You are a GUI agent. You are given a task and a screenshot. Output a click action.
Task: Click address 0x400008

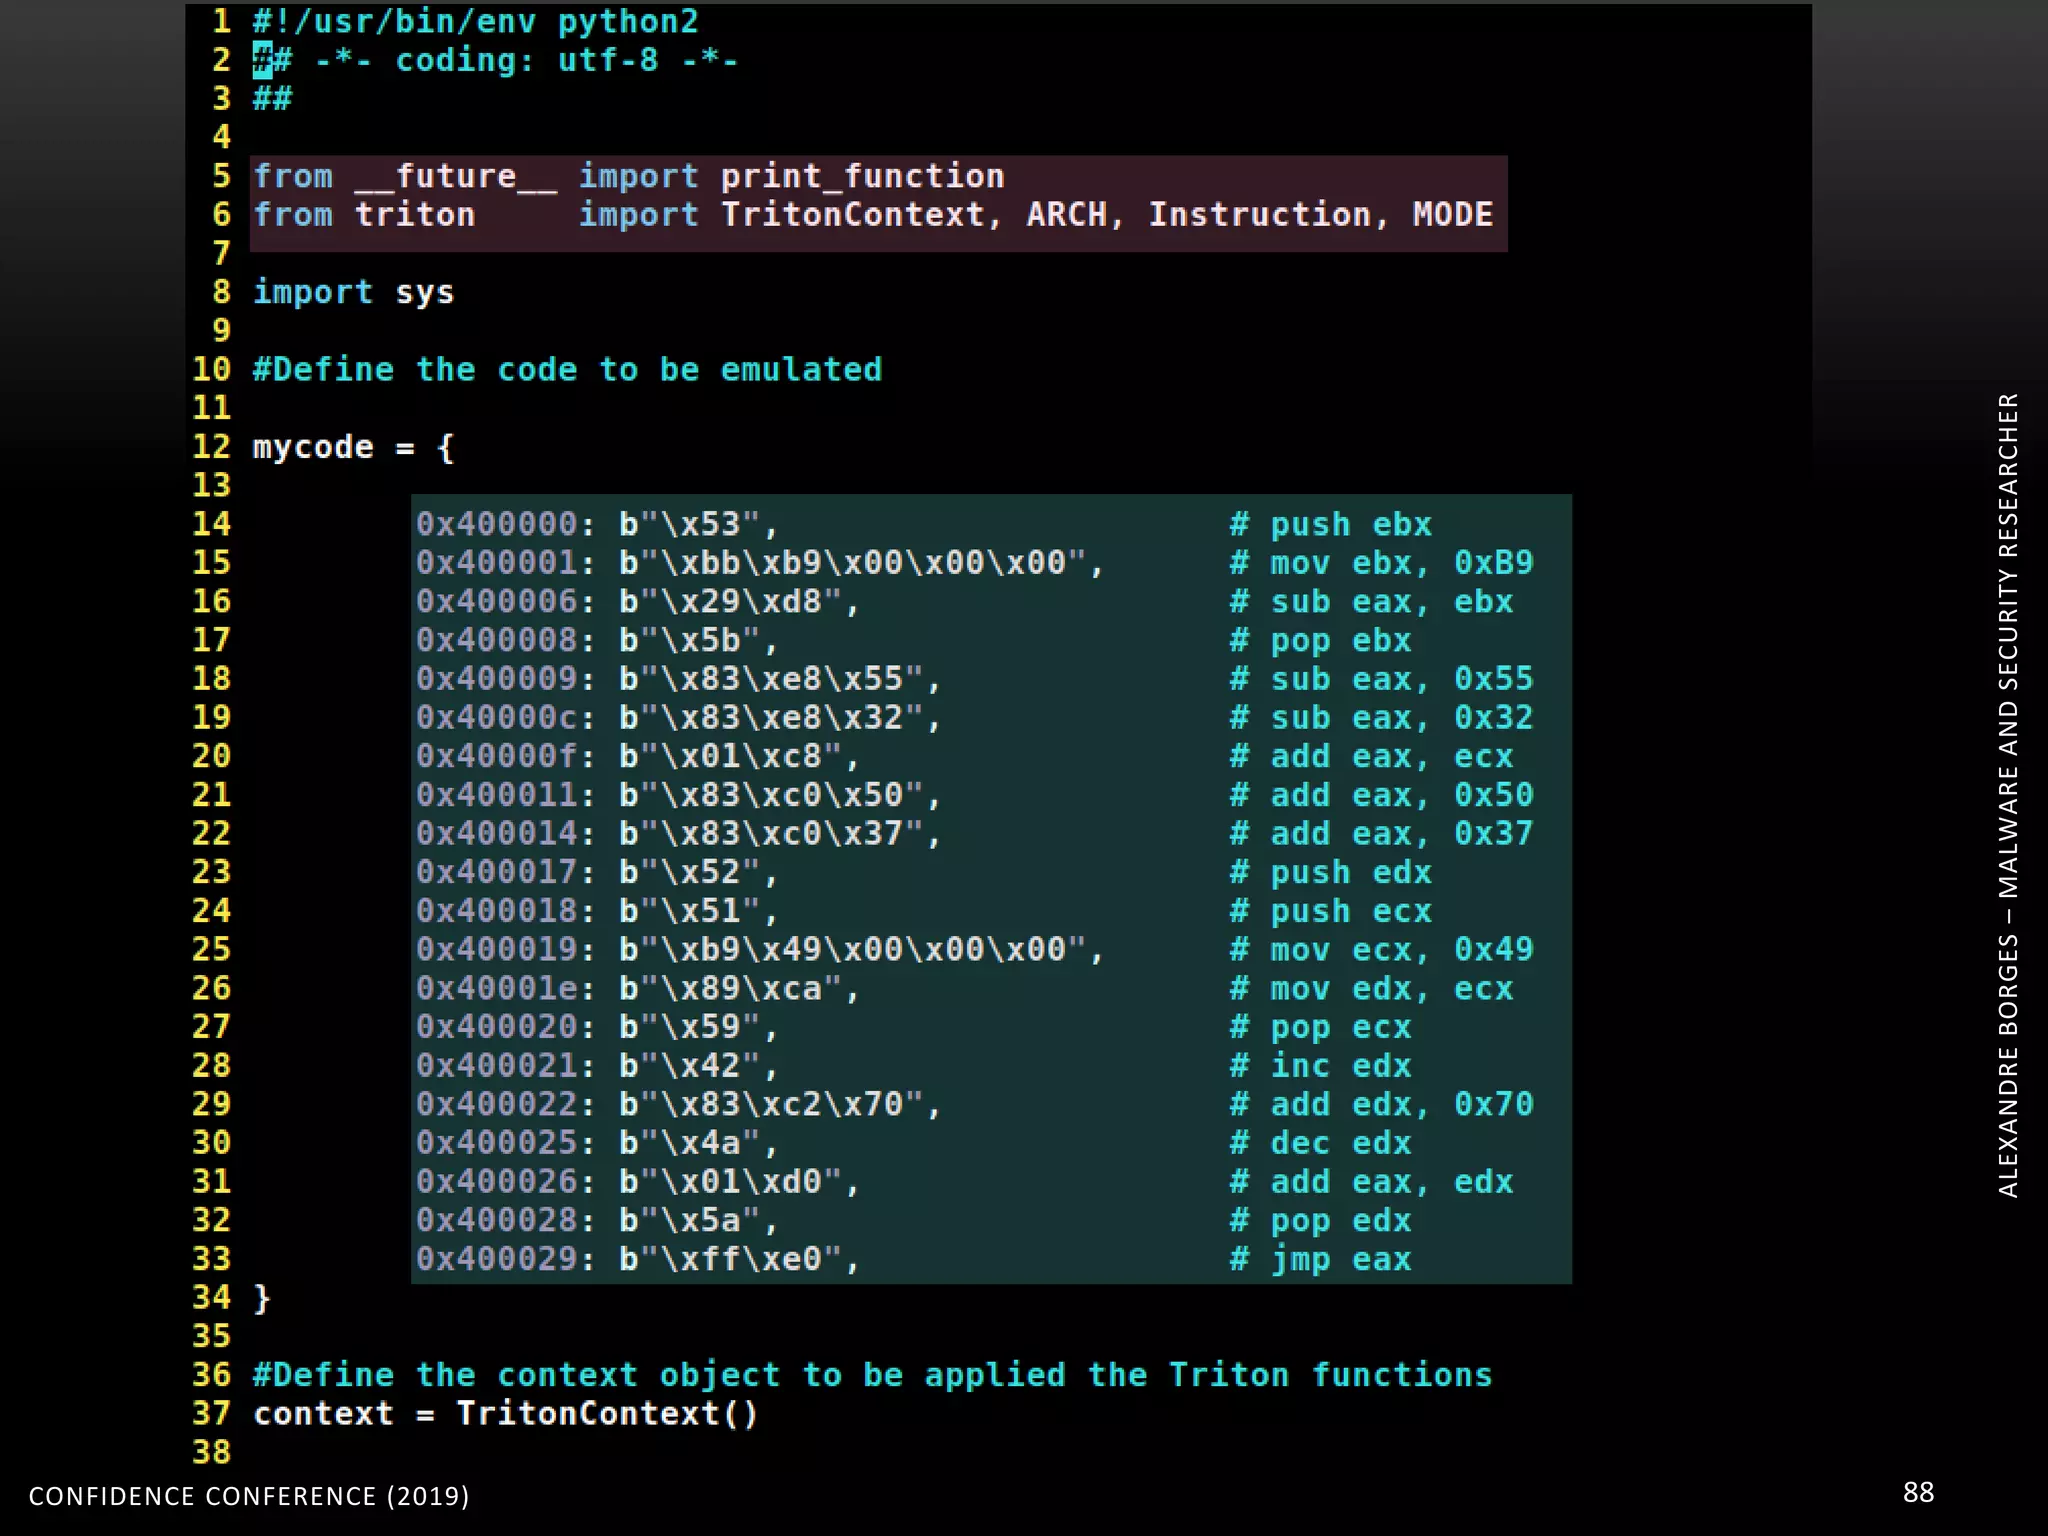click(497, 640)
